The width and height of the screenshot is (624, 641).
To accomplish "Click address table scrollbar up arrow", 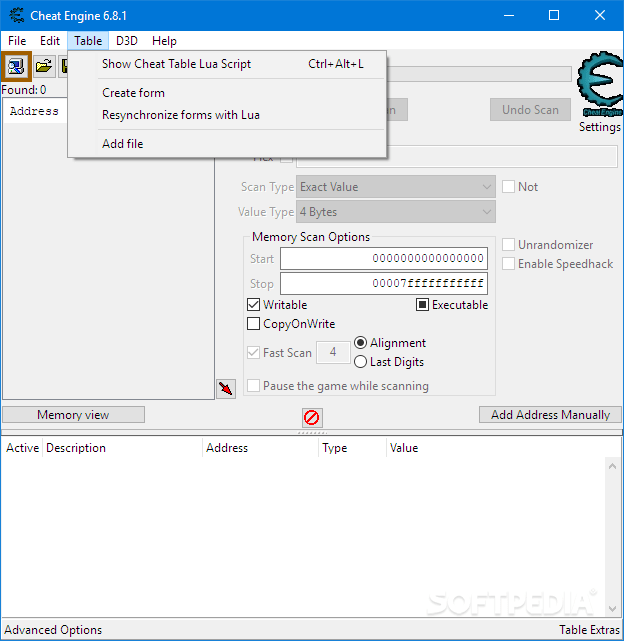I will pos(613,466).
